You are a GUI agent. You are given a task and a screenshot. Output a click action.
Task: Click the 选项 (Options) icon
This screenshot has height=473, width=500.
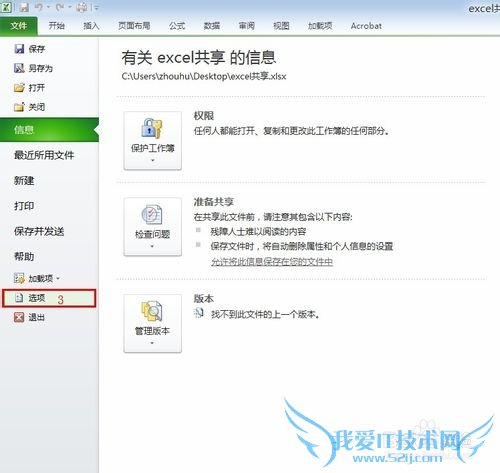point(19,298)
